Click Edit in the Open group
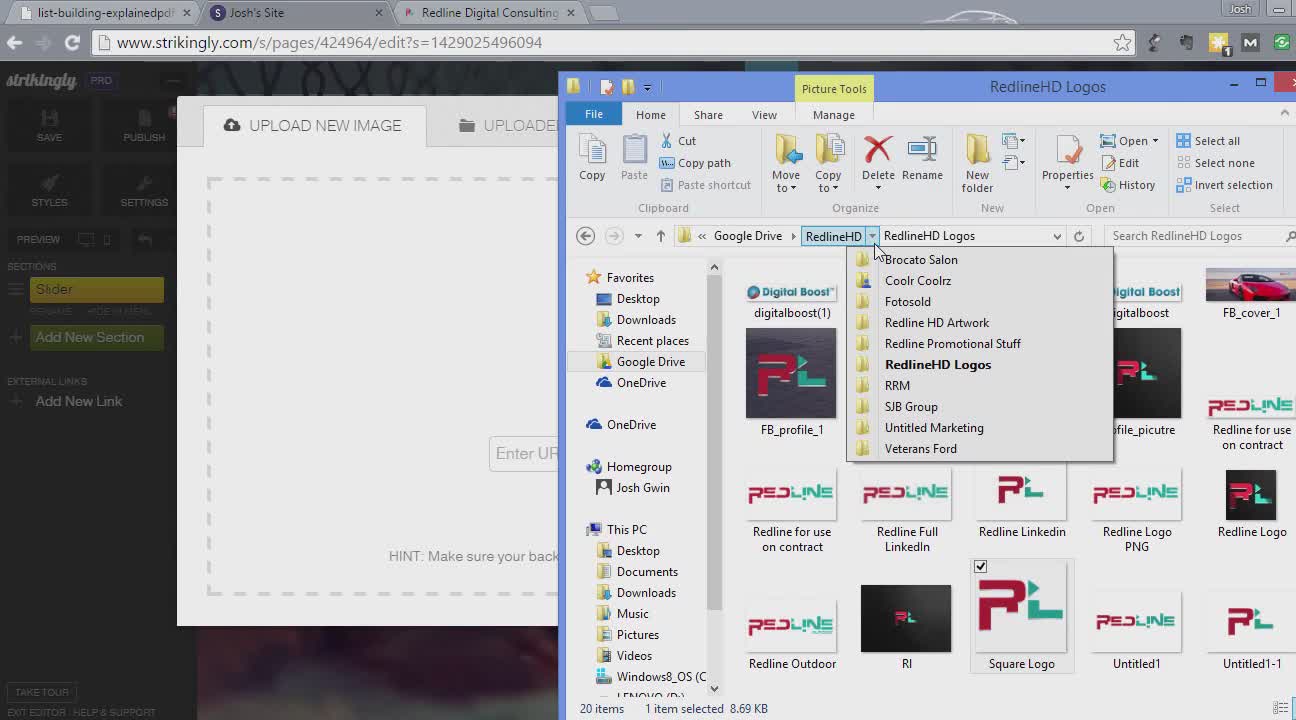The height and width of the screenshot is (720, 1296). tap(1120, 163)
